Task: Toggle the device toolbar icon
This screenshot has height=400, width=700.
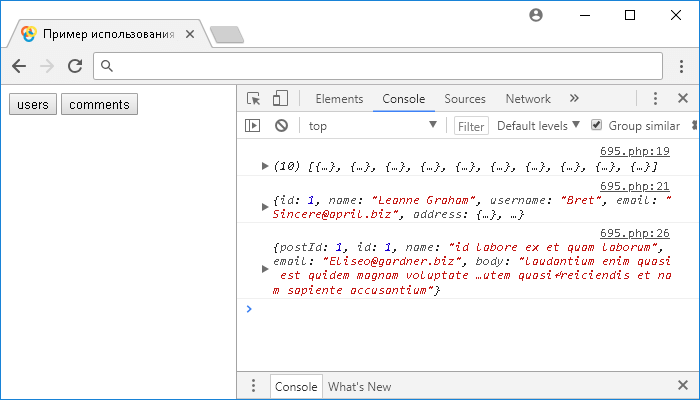Action: click(280, 98)
